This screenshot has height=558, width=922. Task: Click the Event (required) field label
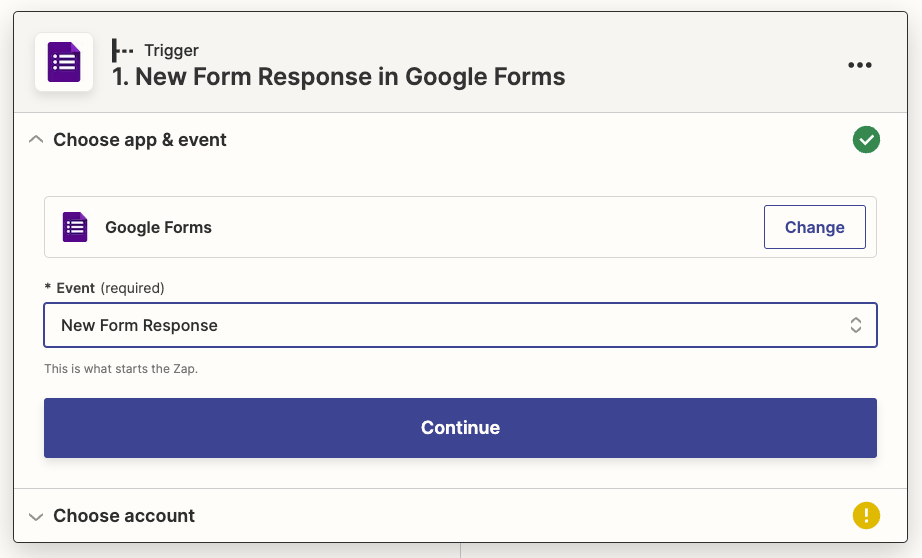click(105, 288)
